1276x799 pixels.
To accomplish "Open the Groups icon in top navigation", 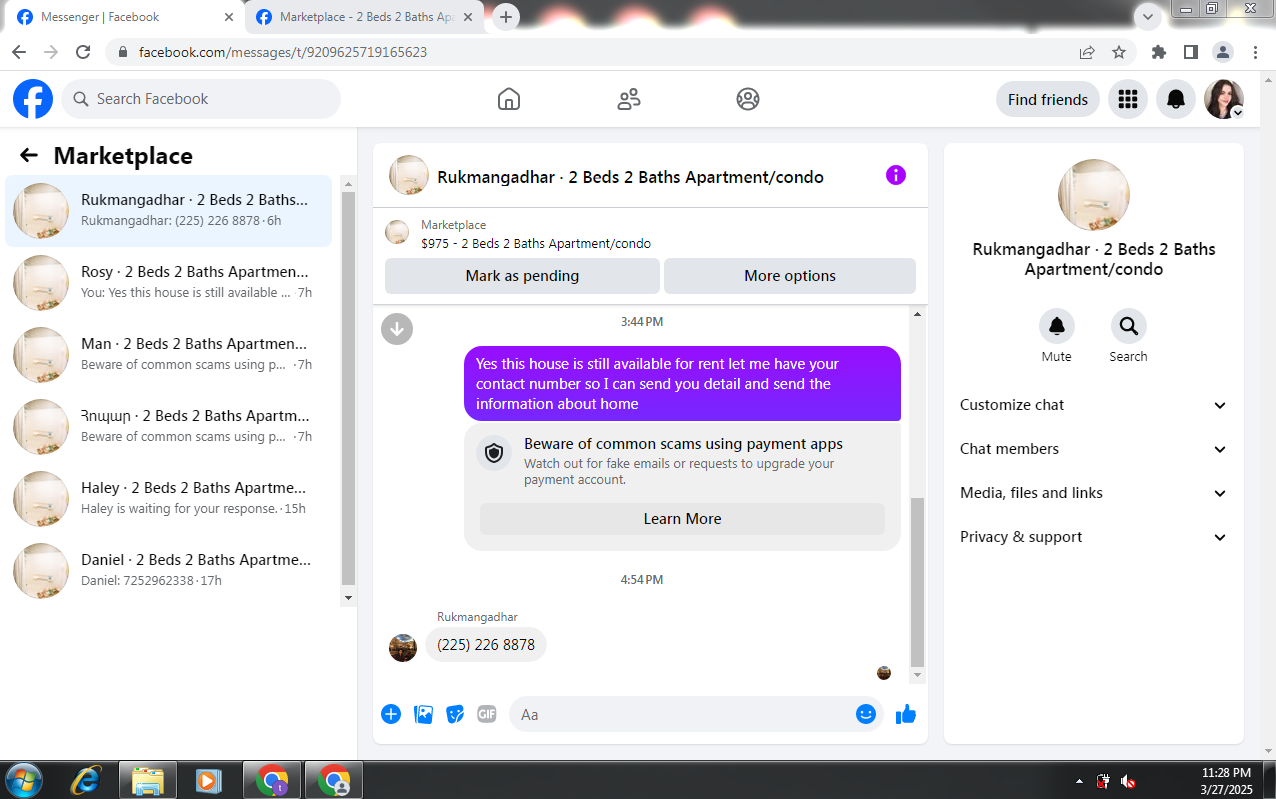I will (x=748, y=99).
